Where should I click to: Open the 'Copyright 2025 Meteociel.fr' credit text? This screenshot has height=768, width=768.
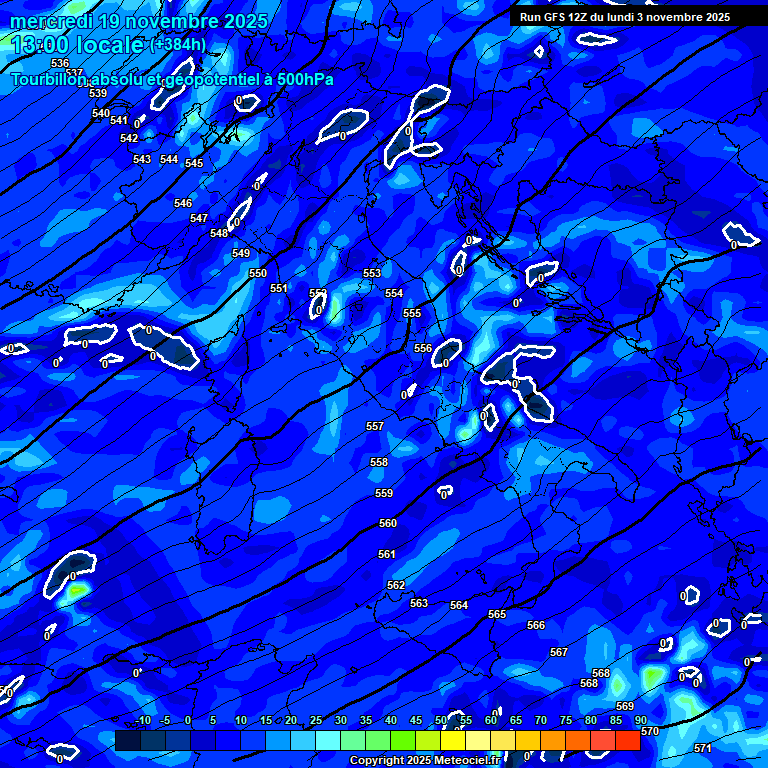[x=424, y=761]
